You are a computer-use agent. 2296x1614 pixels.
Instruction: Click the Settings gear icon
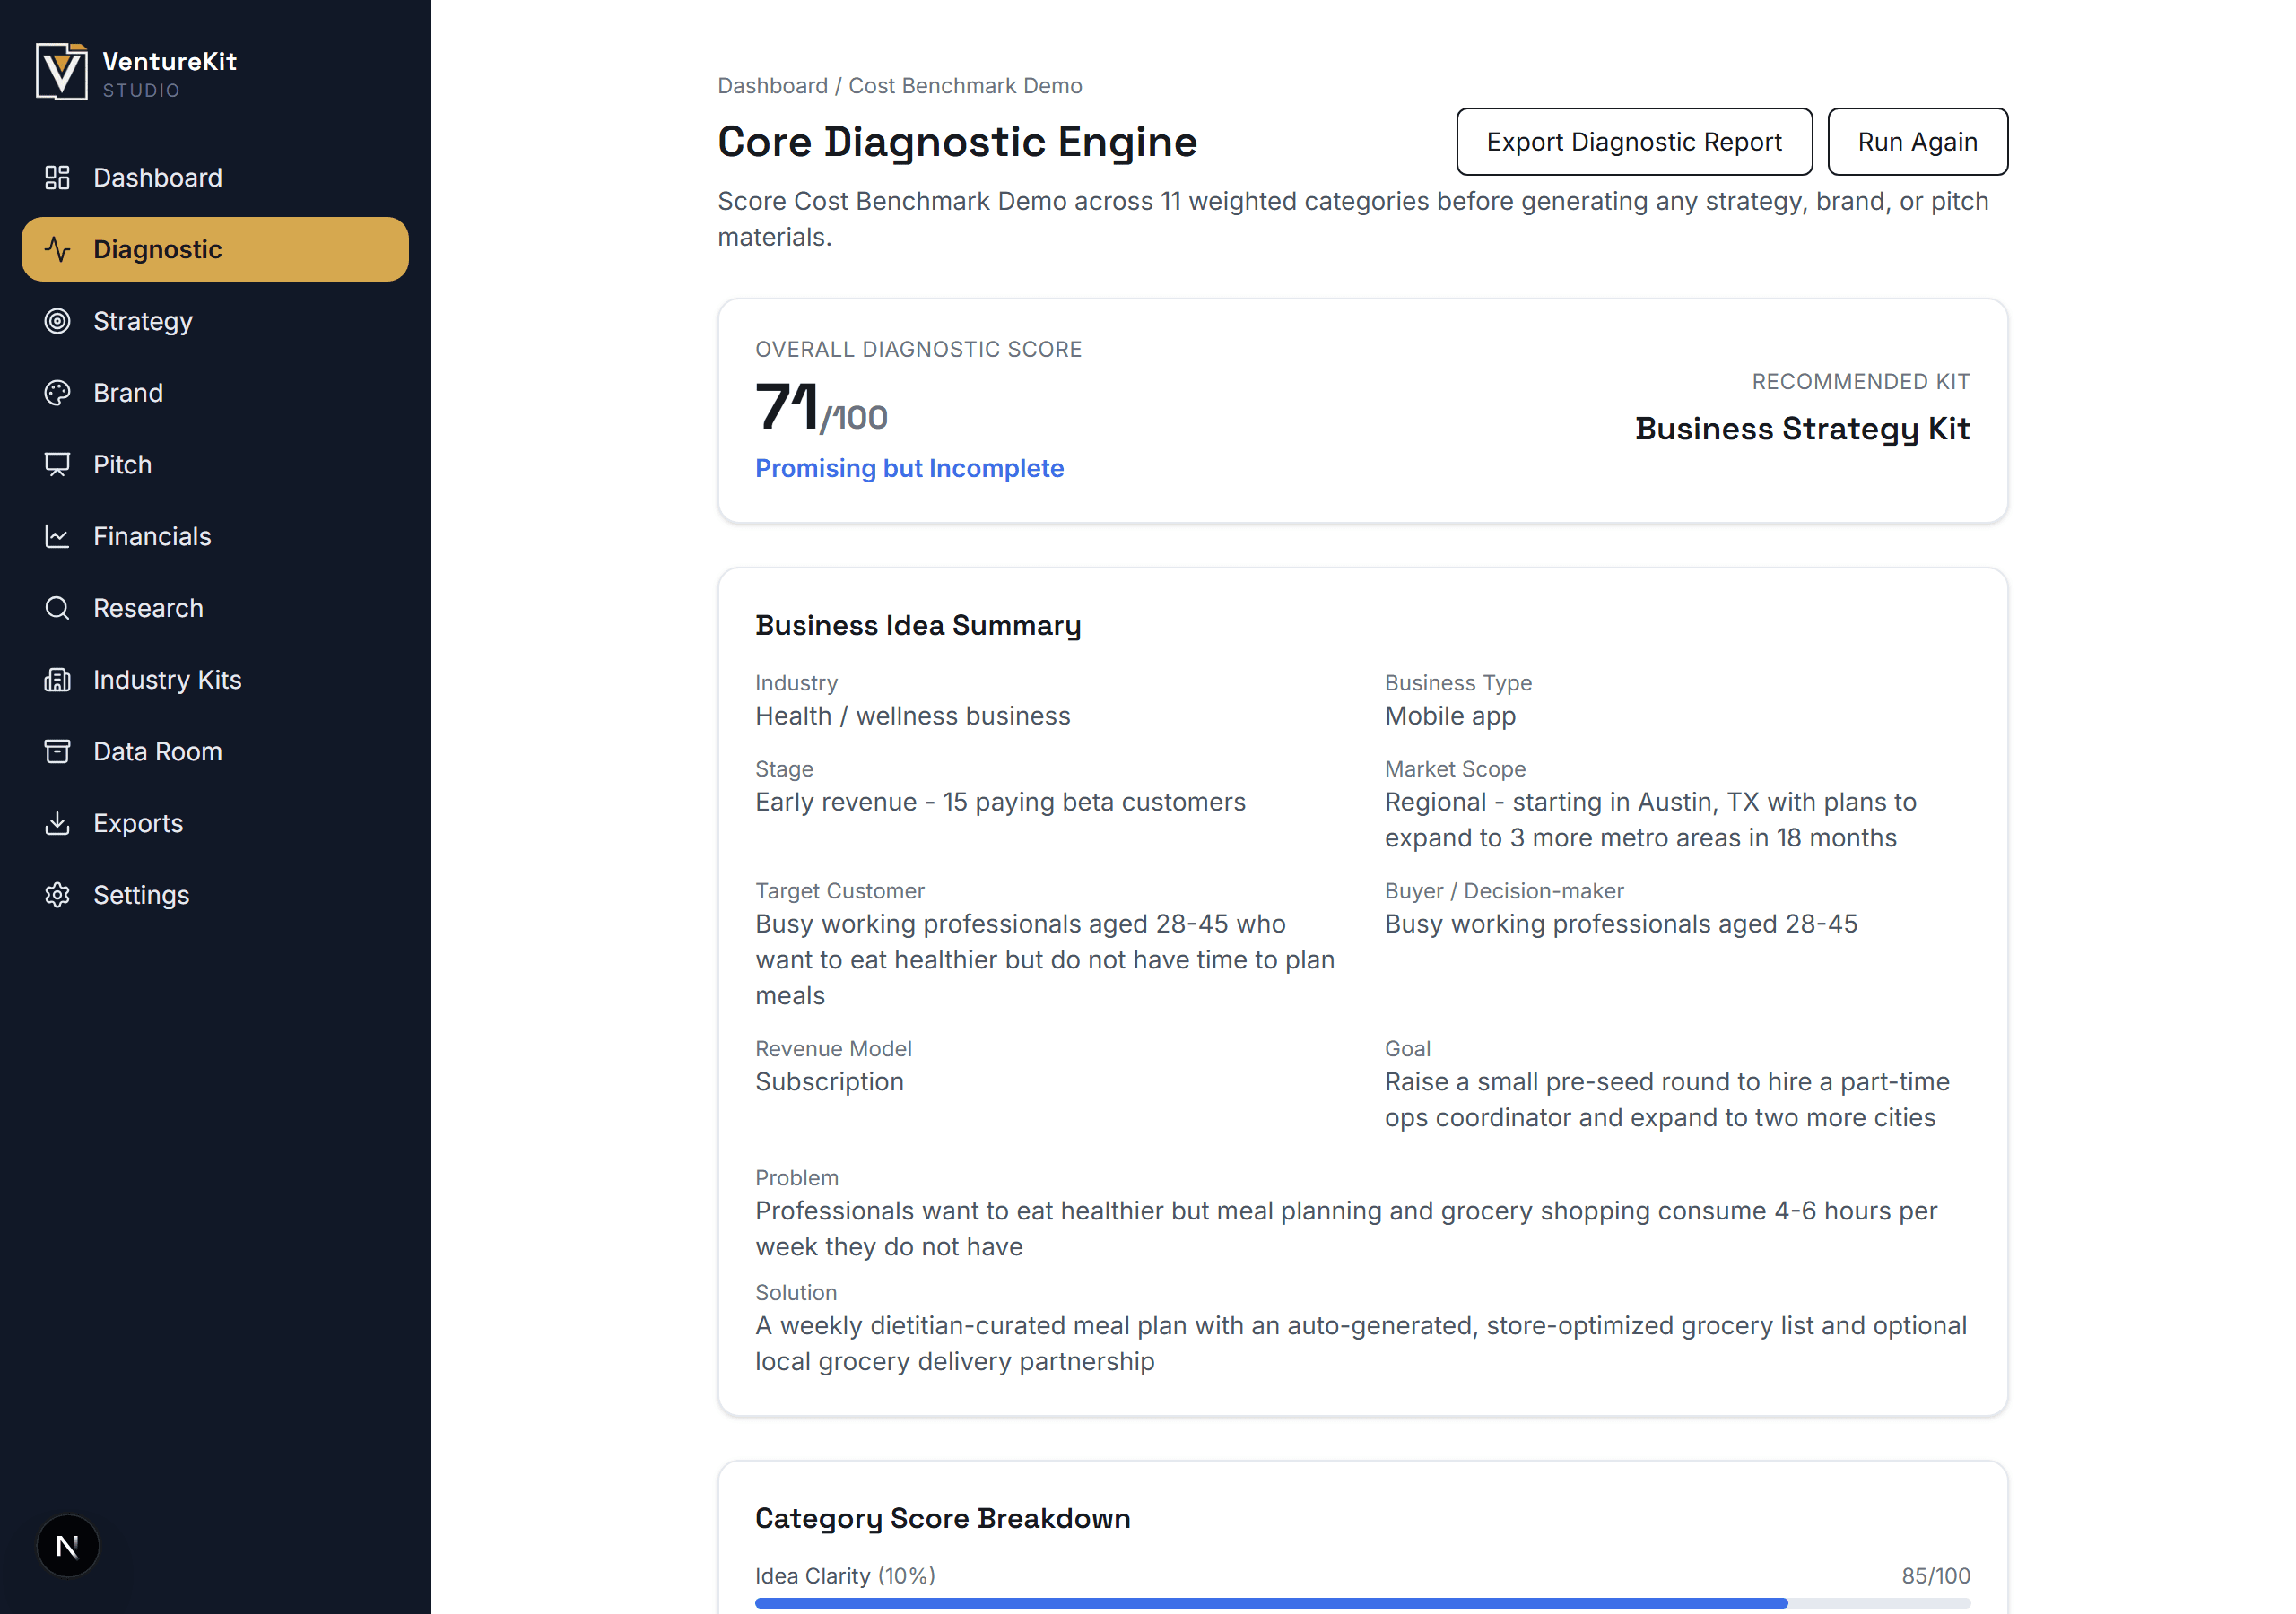tap(57, 895)
